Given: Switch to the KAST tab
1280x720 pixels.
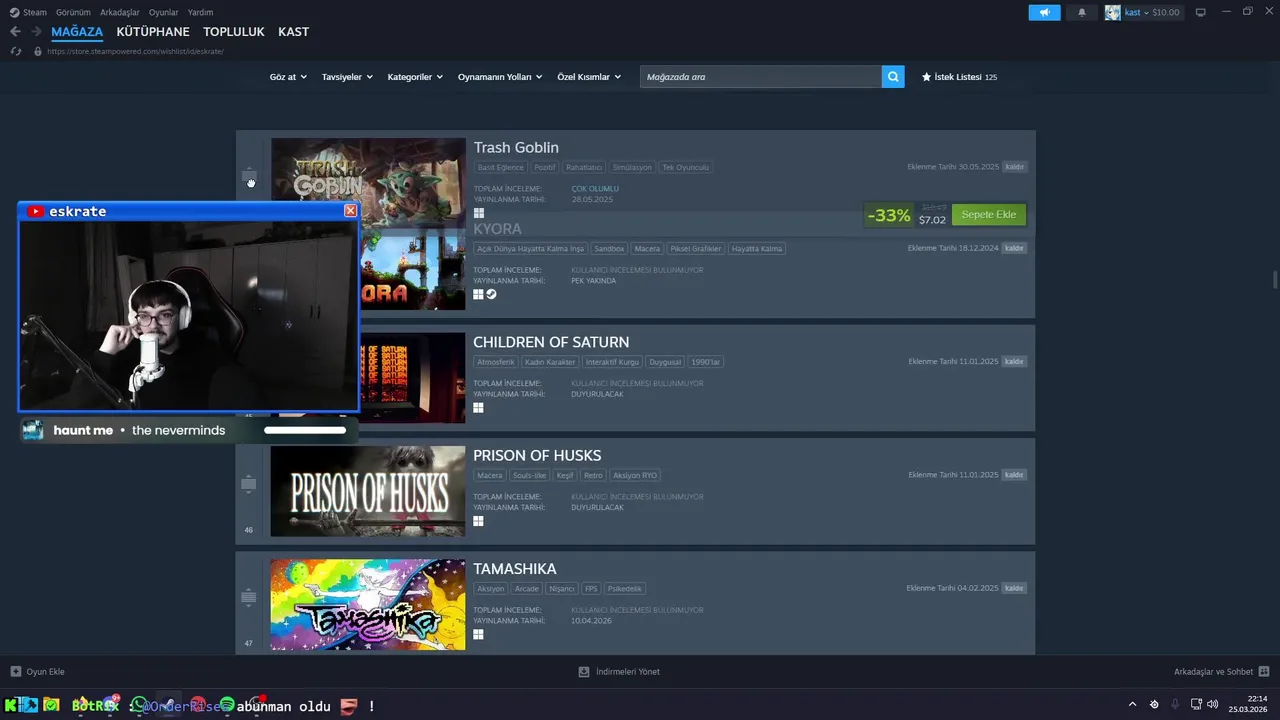Looking at the screenshot, I should coord(293,32).
